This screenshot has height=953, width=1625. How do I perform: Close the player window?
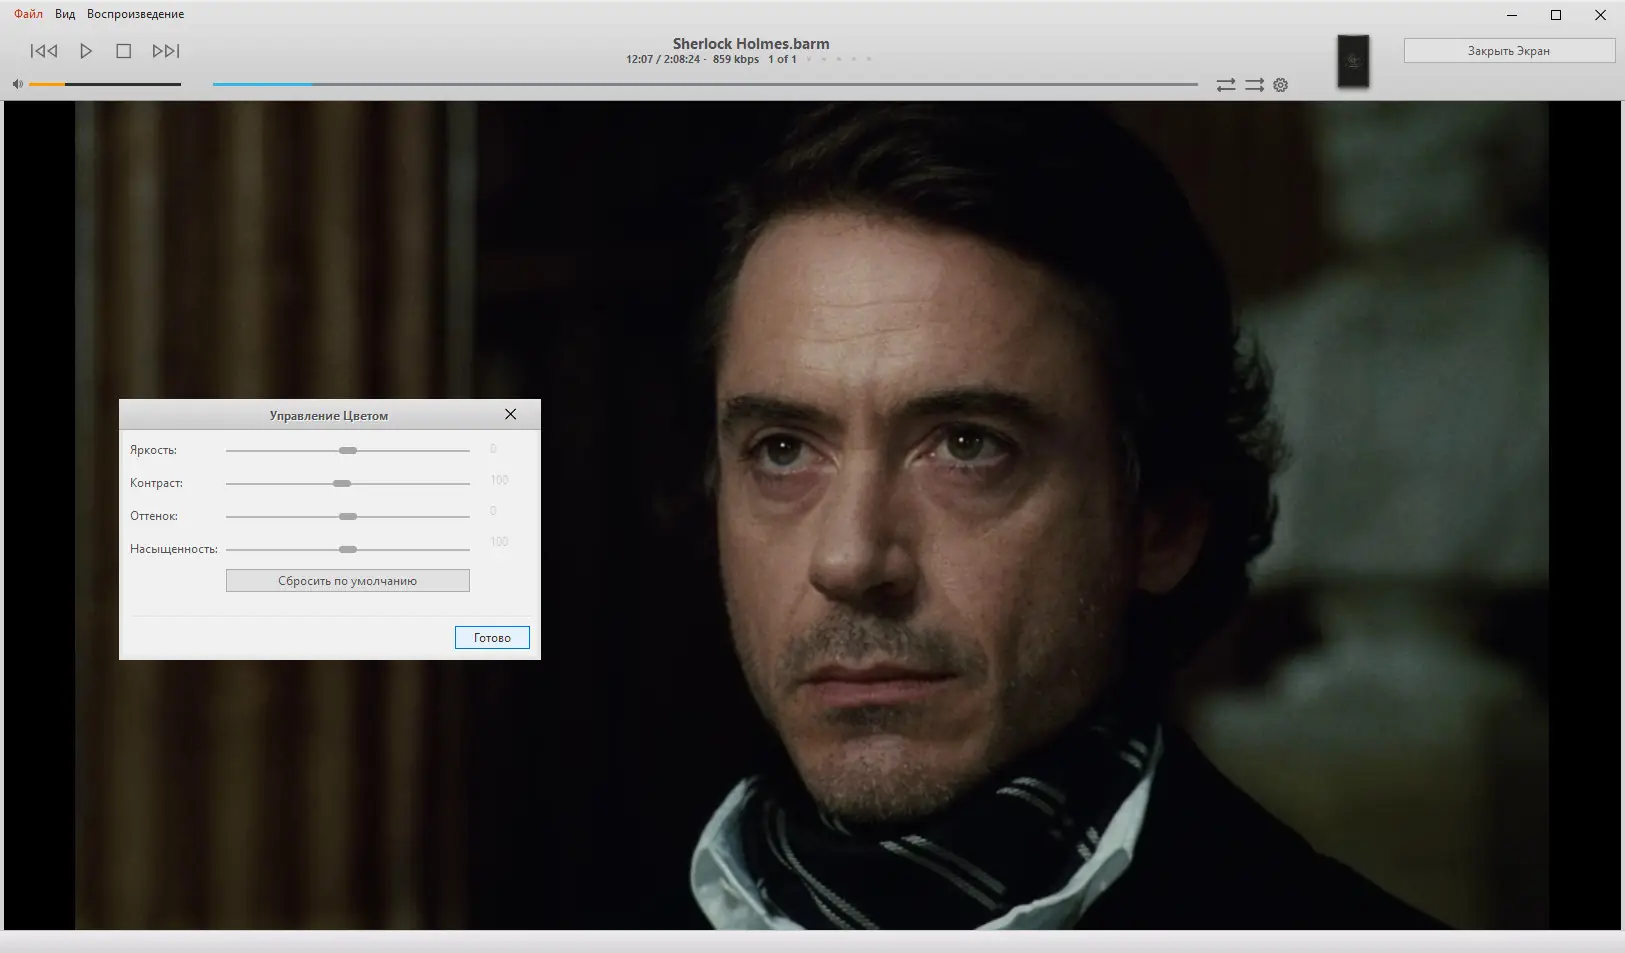1600,15
